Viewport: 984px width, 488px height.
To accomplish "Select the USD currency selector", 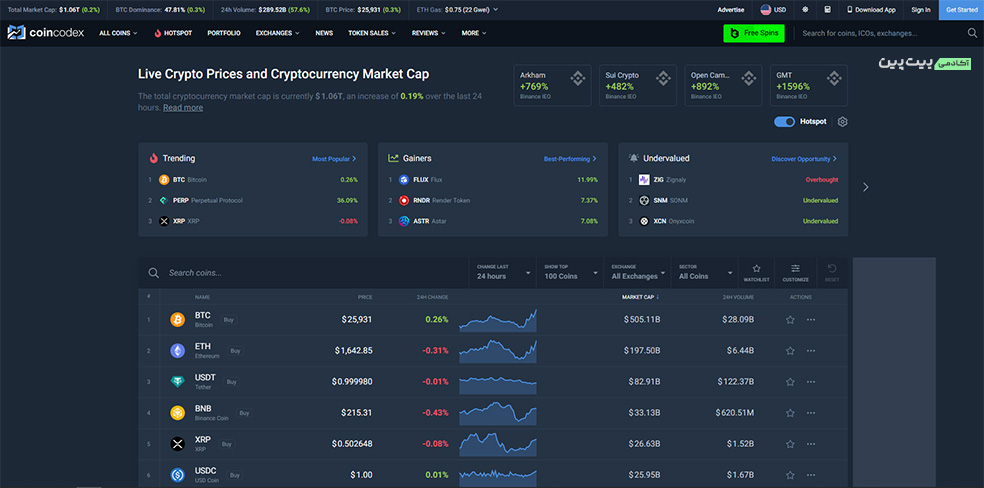I will (x=773, y=9).
